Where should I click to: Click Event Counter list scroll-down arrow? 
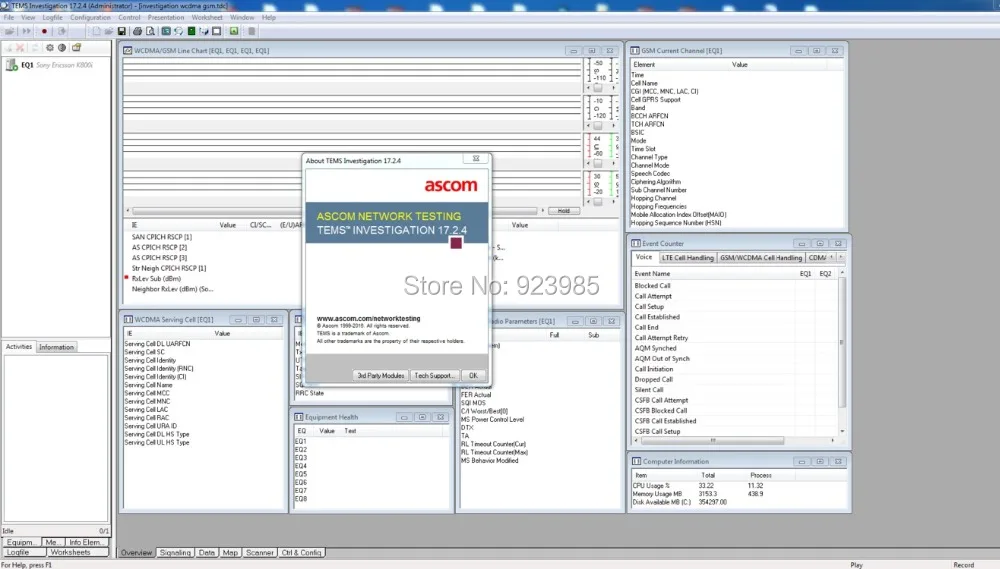[x=842, y=431]
